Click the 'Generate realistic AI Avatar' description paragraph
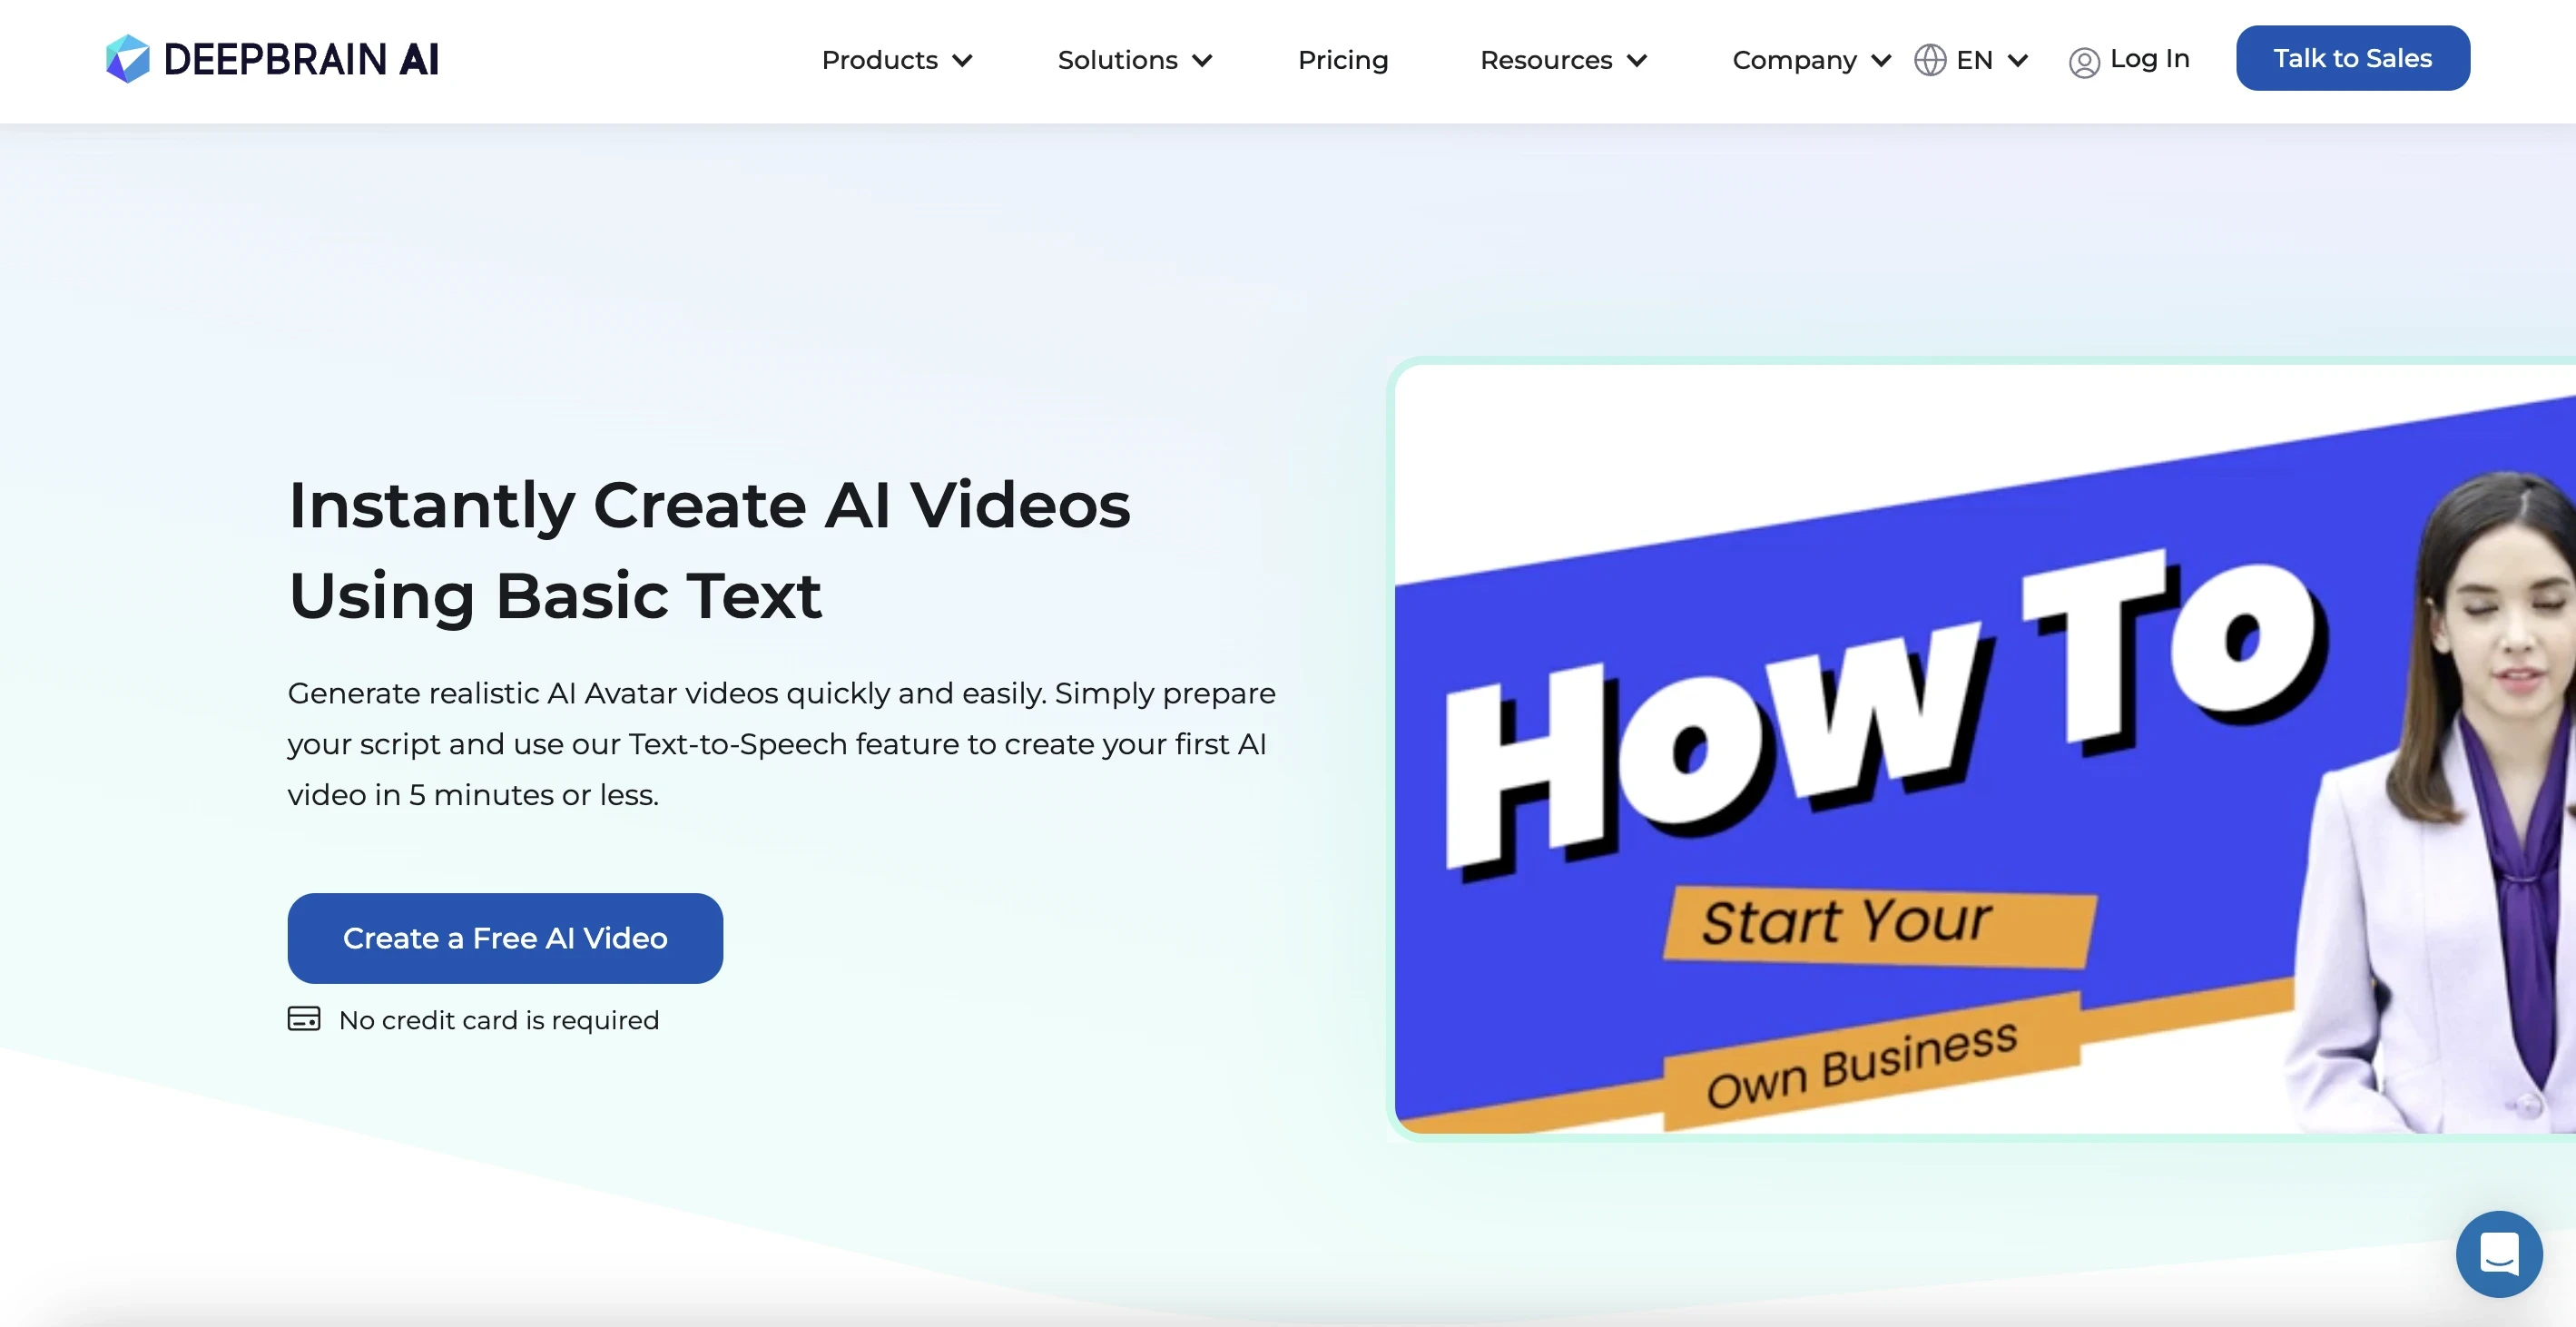The width and height of the screenshot is (2576, 1327). click(781, 743)
